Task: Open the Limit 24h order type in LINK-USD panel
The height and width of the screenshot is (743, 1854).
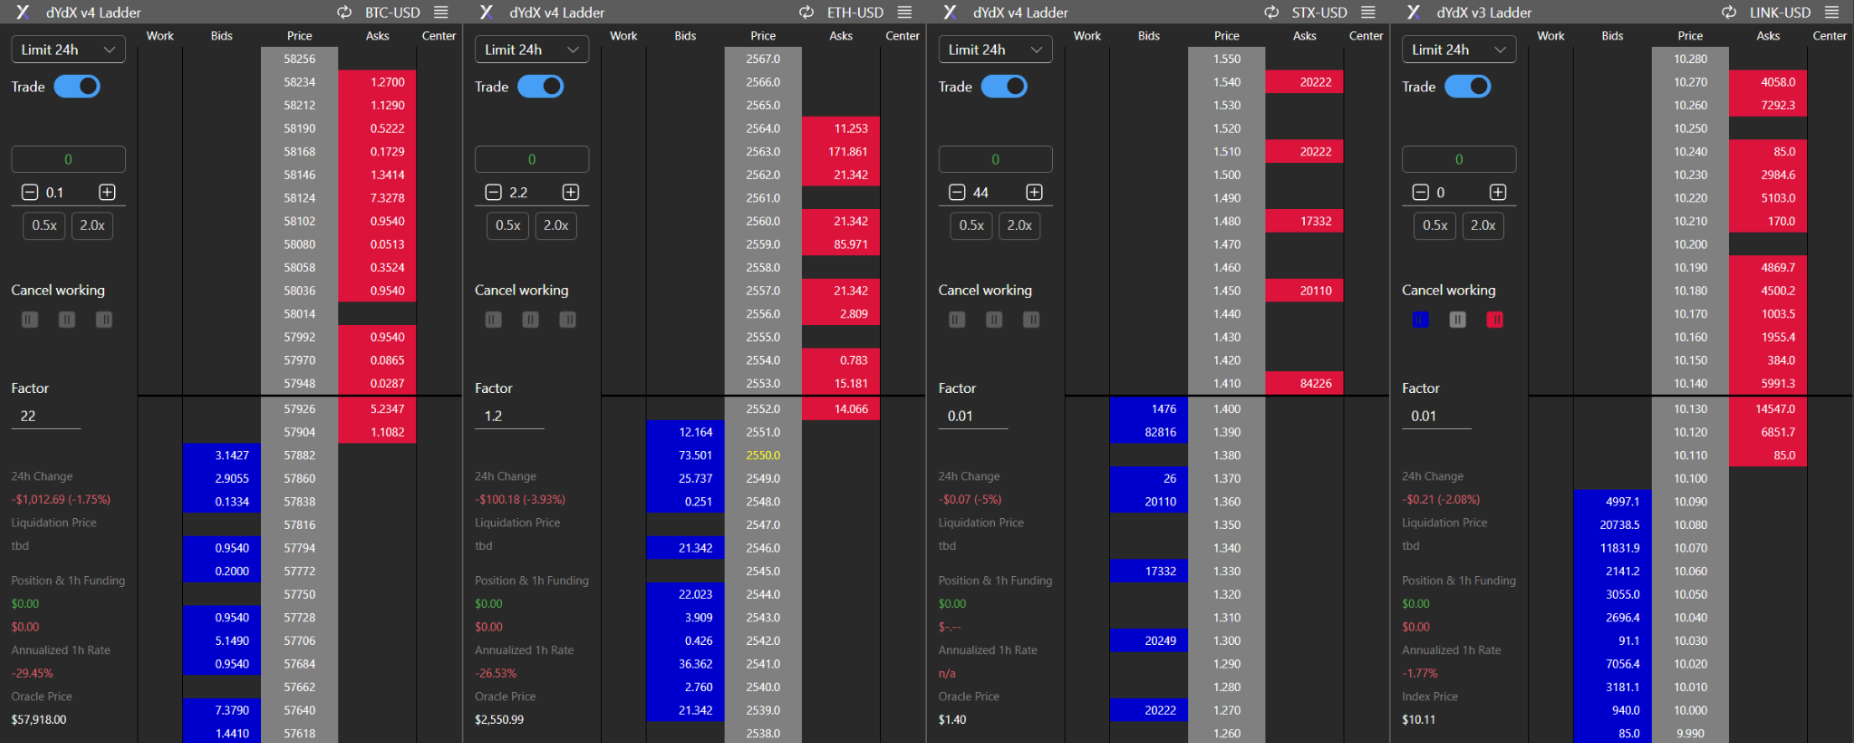Action: 1458,50
